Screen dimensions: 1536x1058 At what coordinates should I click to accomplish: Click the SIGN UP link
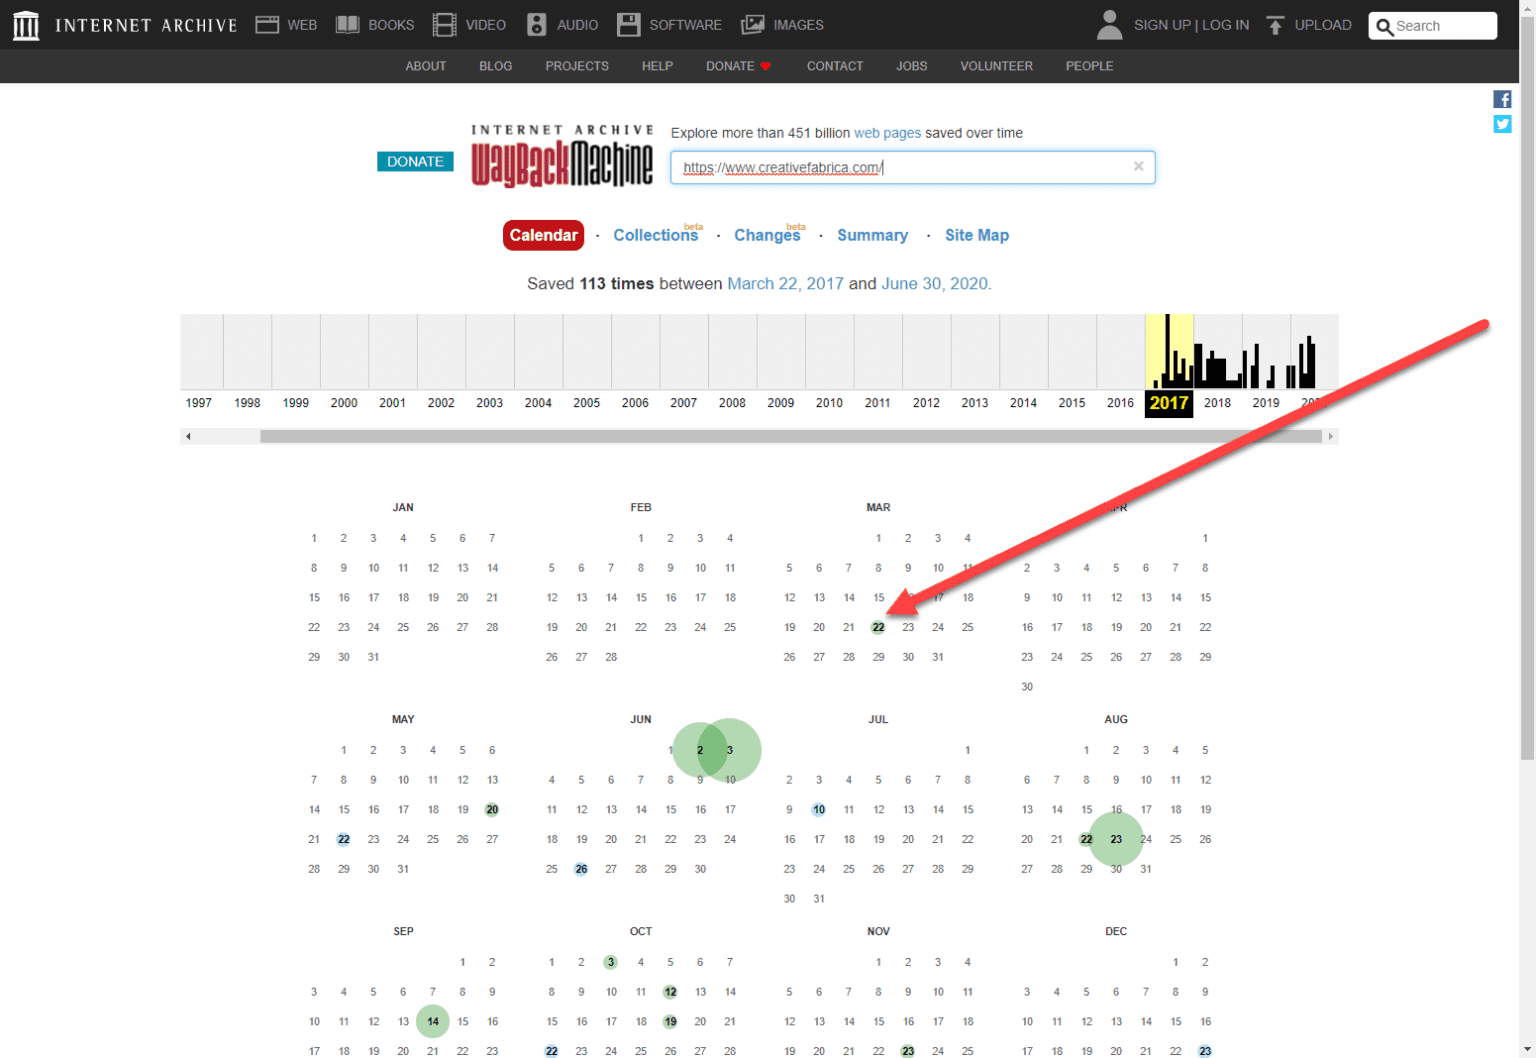pos(1162,25)
